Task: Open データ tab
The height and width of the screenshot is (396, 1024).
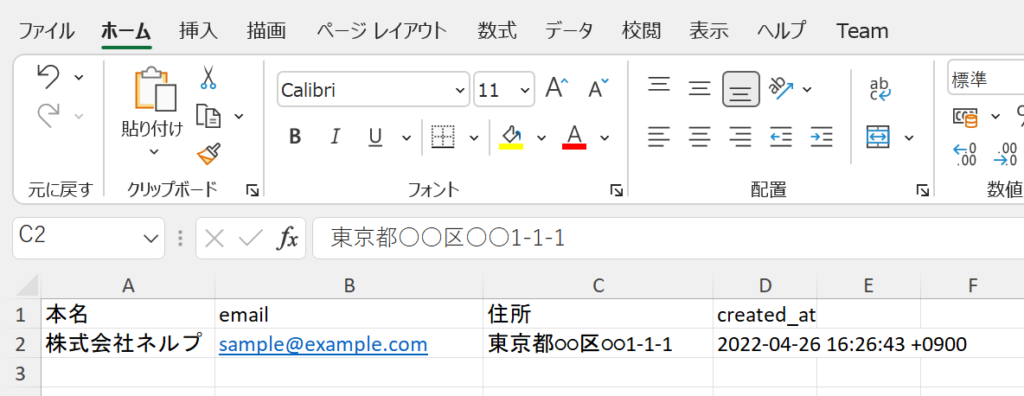Action: pos(569,30)
